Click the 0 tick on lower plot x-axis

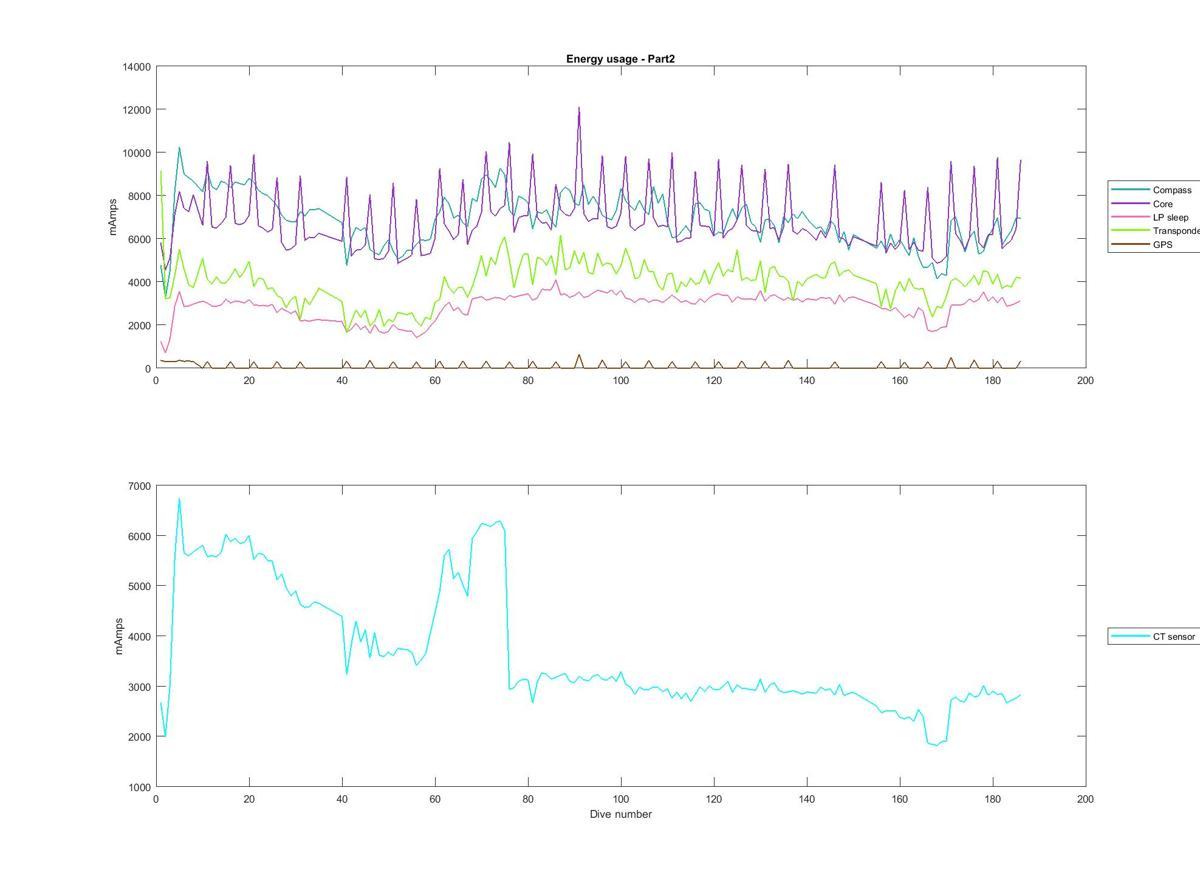point(156,799)
